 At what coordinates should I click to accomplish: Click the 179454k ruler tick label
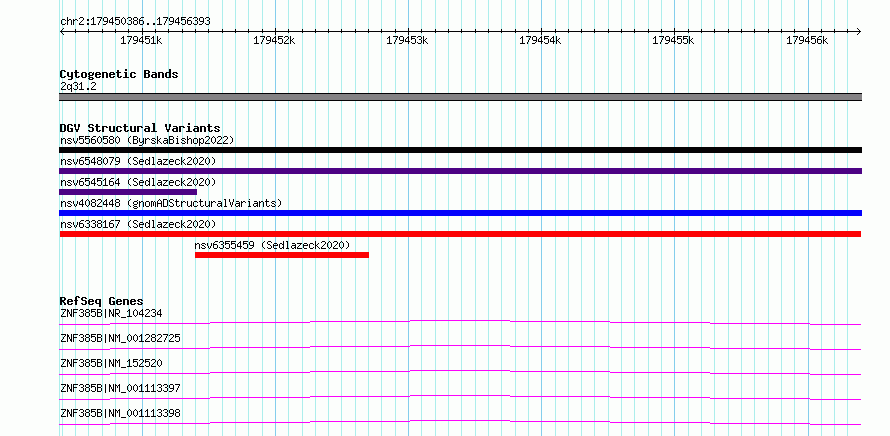[x=540, y=40]
